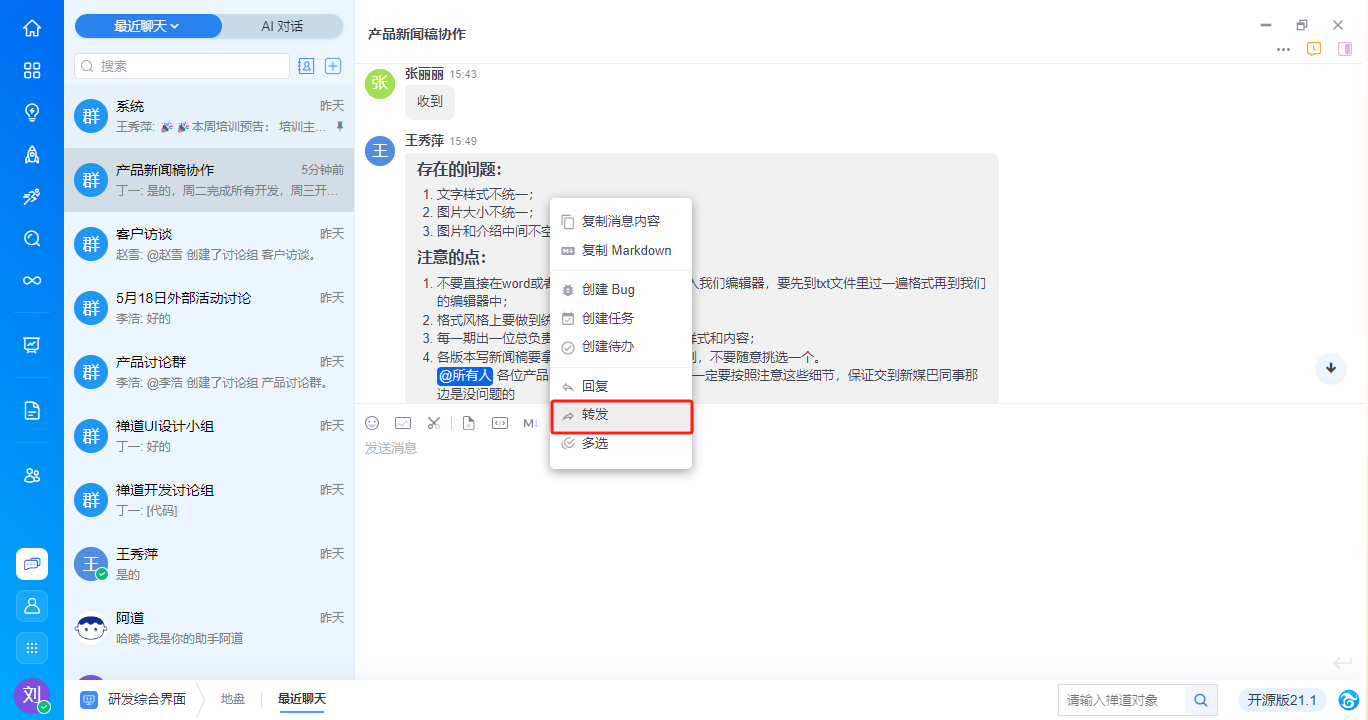The height and width of the screenshot is (720, 1368).
Task: Click the plus icon to create chat
Action: [x=334, y=66]
